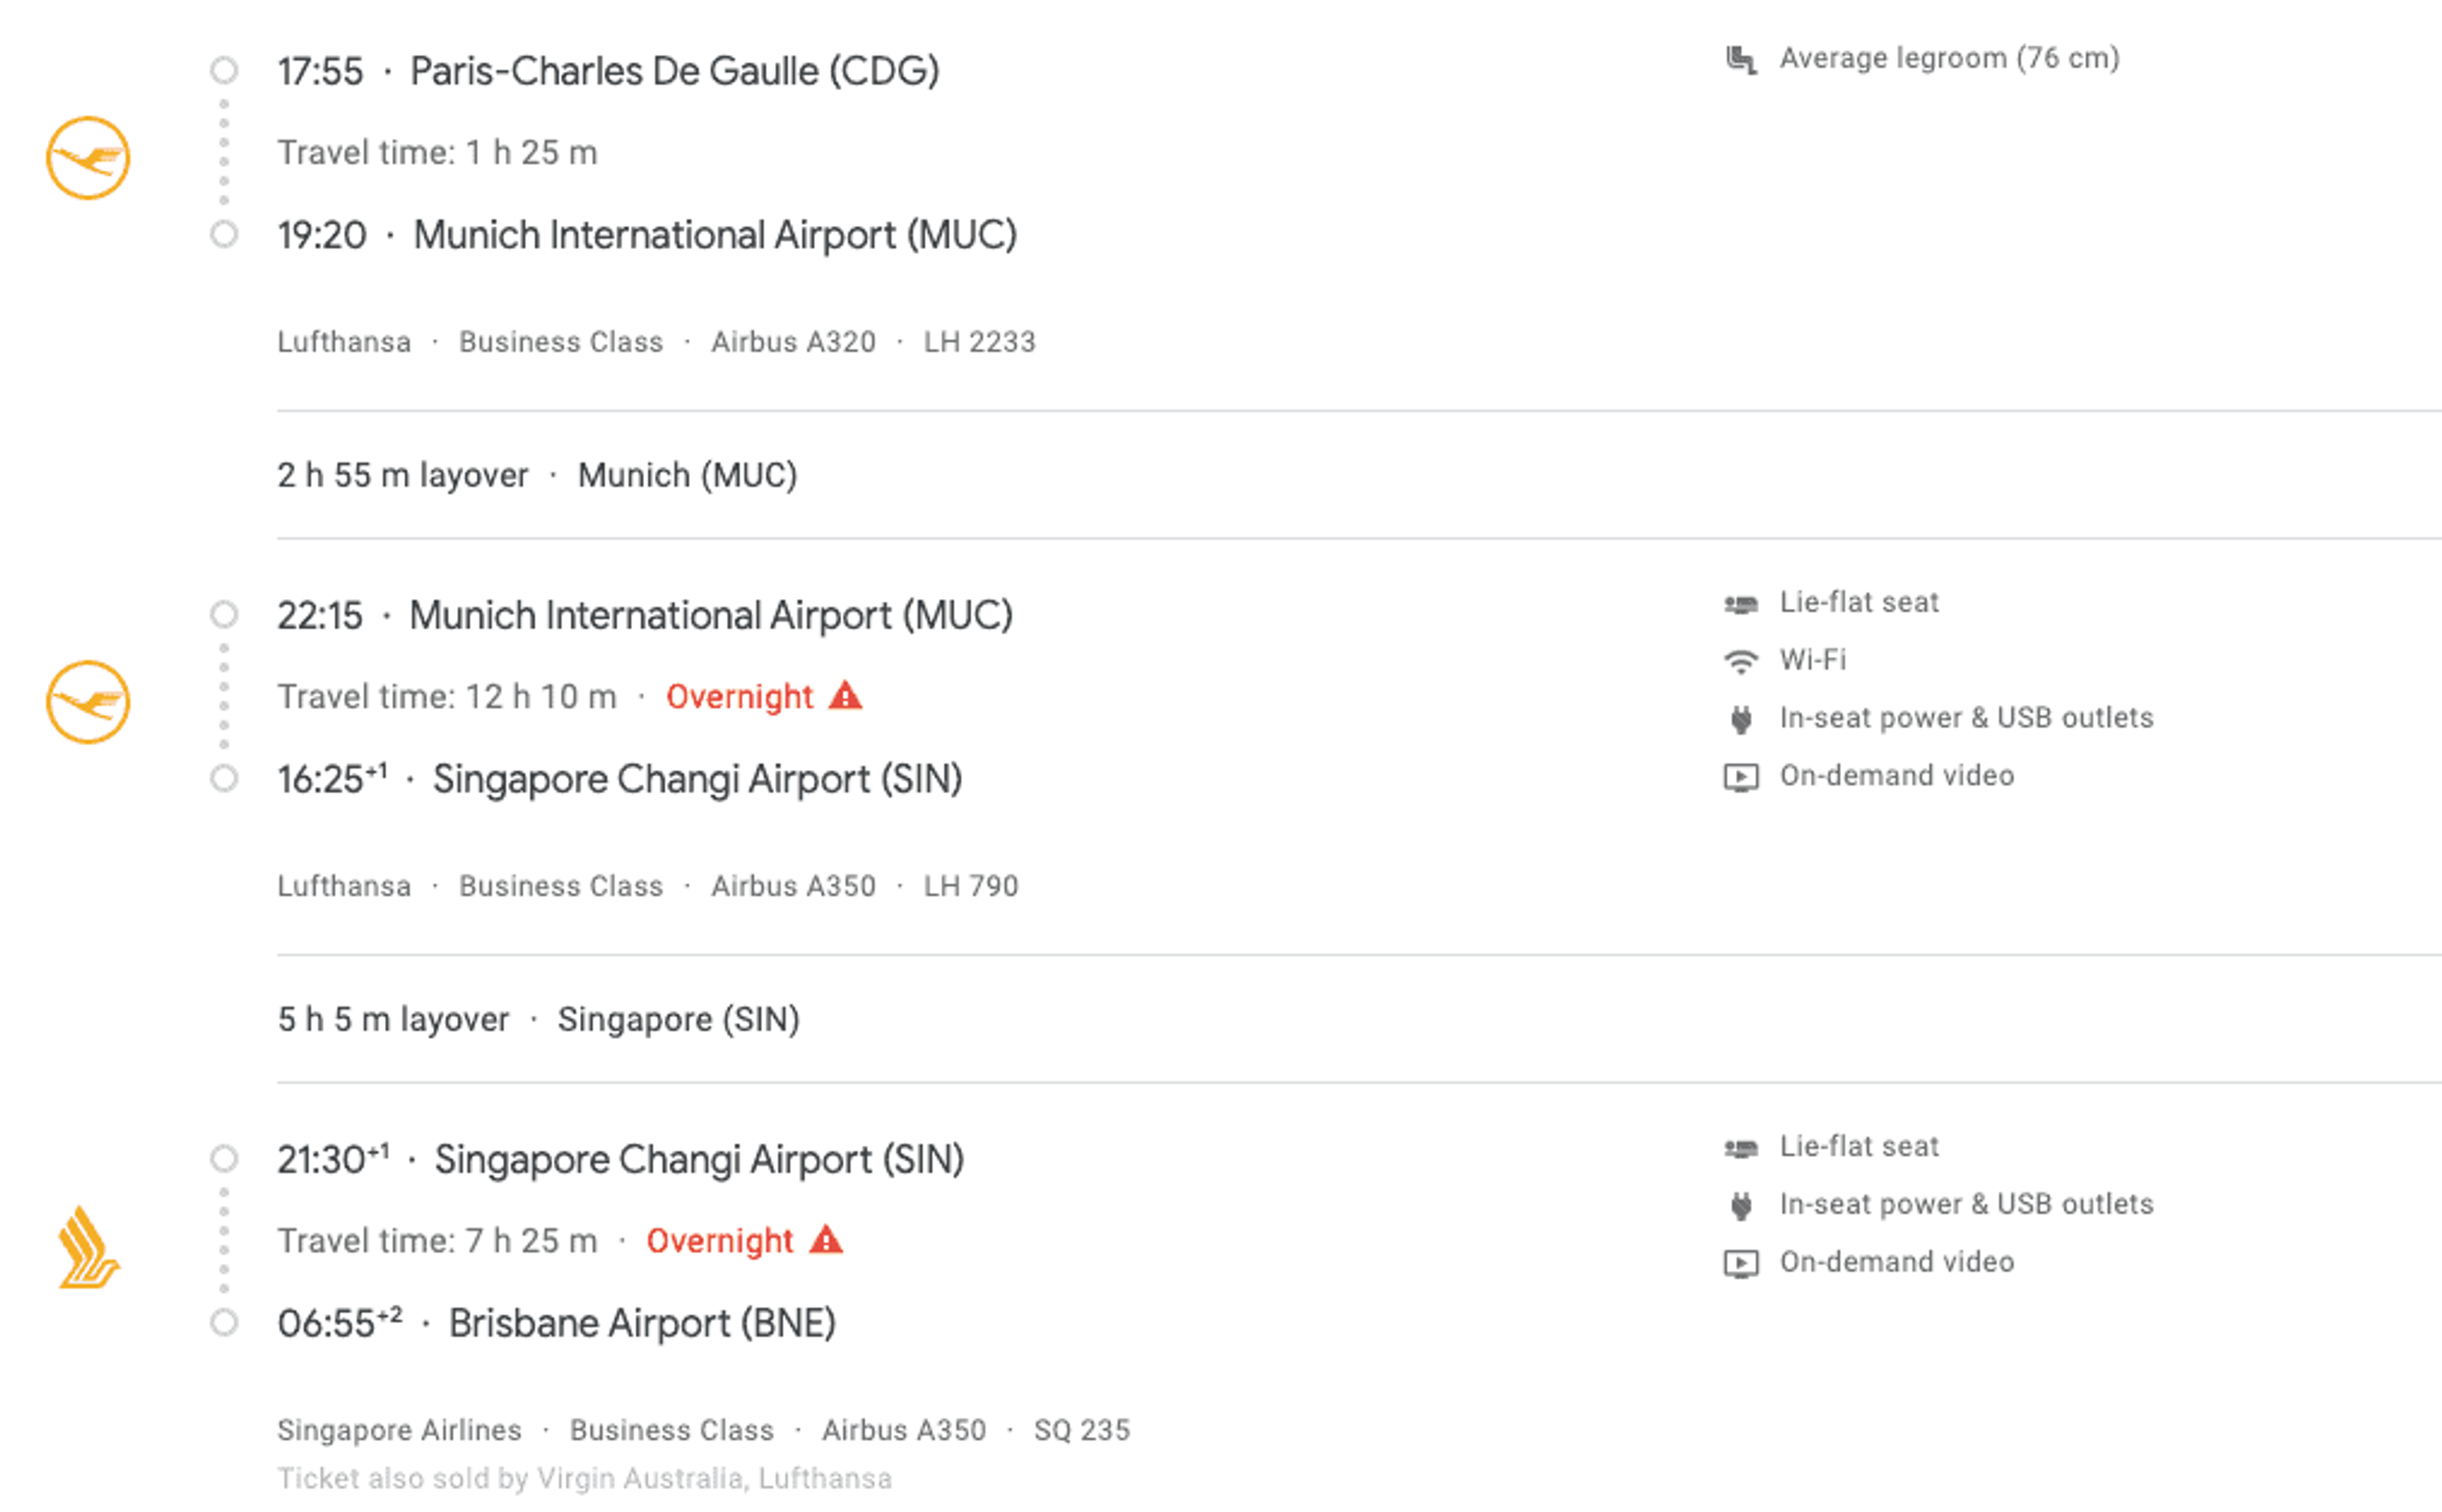Click the on-demand video icon for flight LH 790
The height and width of the screenshot is (1512, 2442).
point(1740,777)
